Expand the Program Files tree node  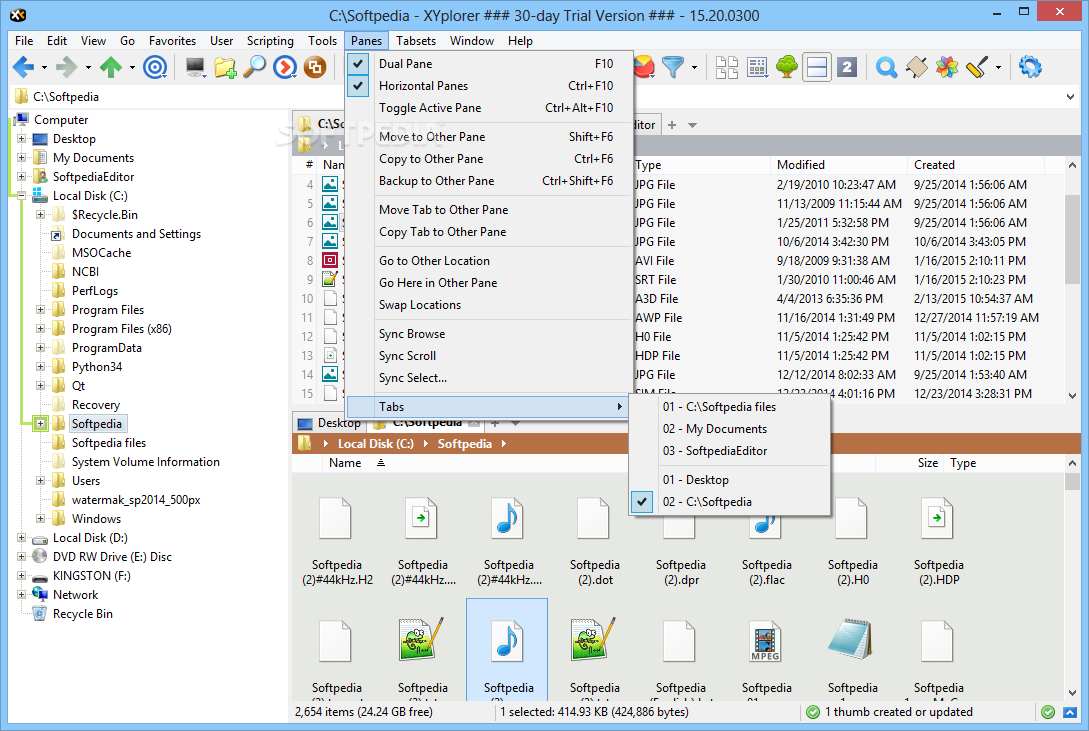coord(40,310)
